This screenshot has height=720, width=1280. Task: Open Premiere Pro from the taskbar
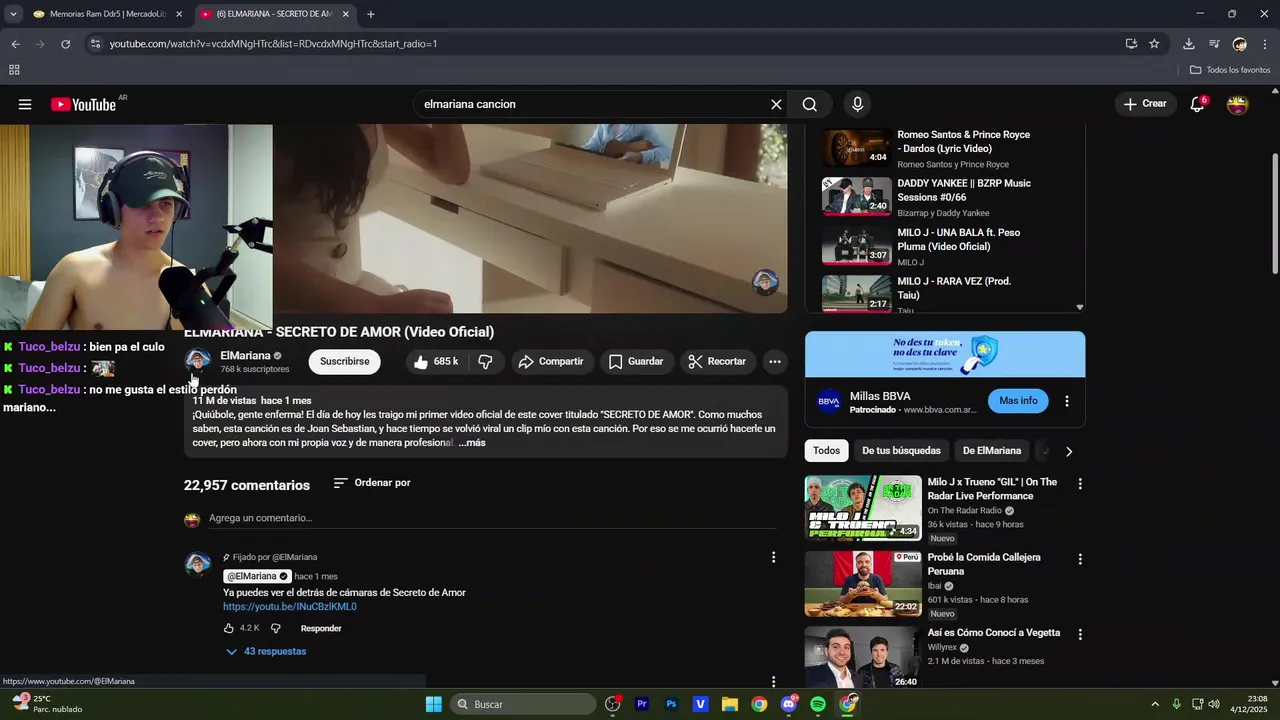(642, 704)
